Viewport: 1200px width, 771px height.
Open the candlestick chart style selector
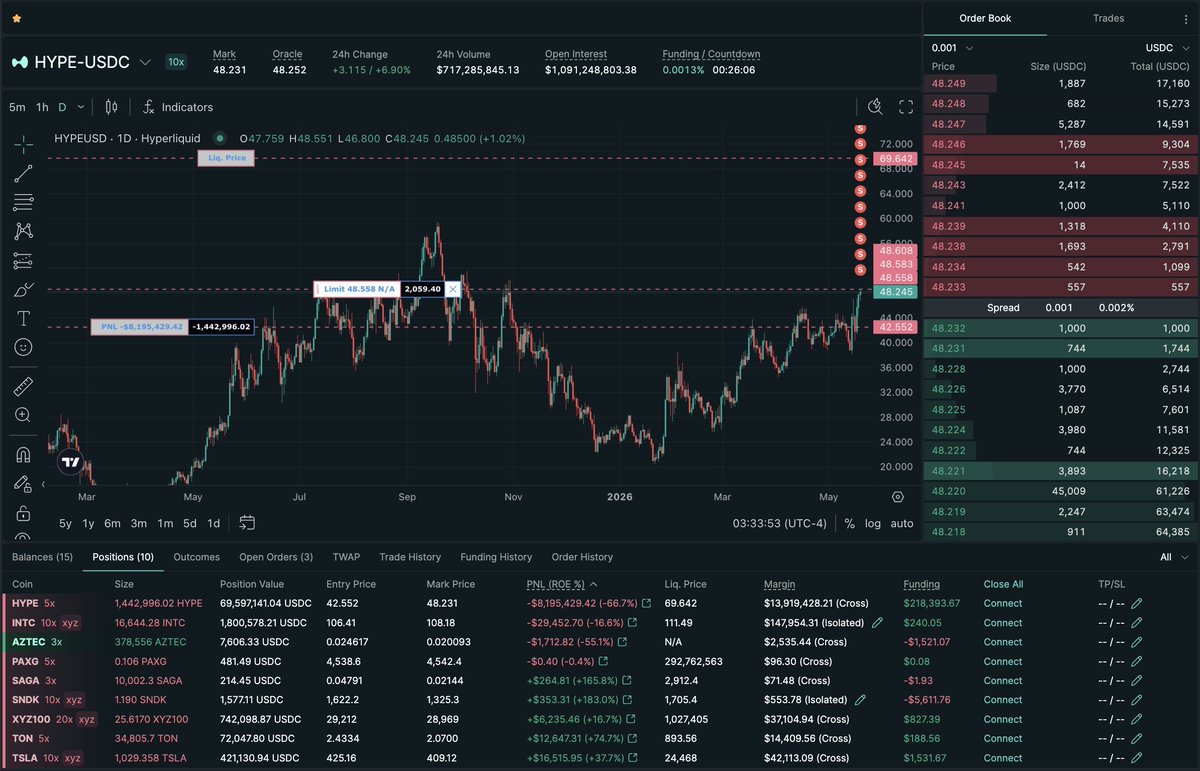click(x=111, y=107)
